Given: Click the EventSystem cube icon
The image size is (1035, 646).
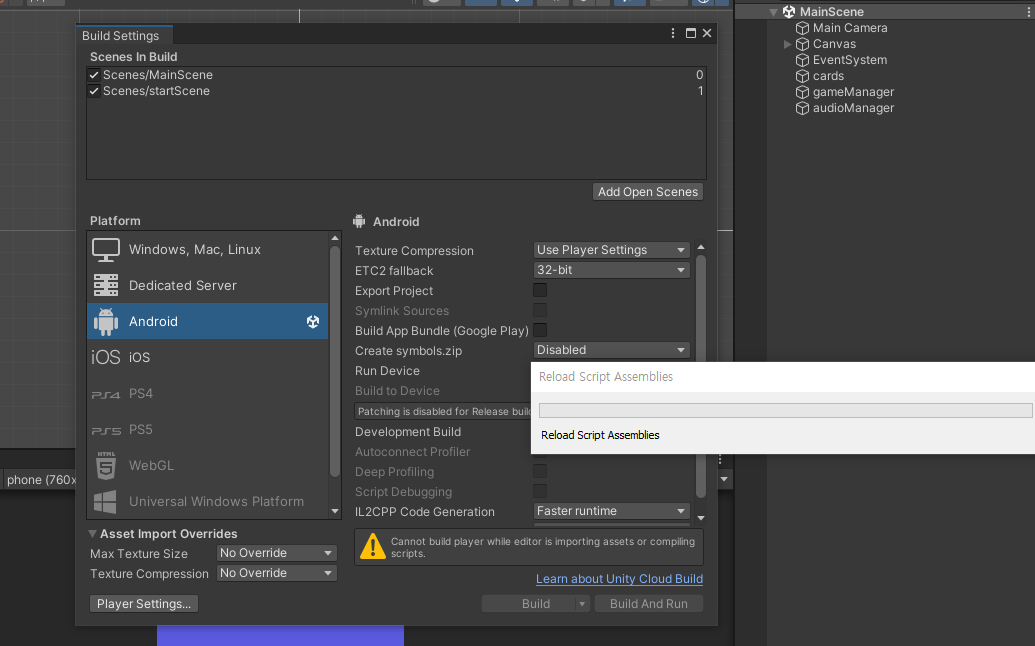Looking at the screenshot, I should pos(803,60).
